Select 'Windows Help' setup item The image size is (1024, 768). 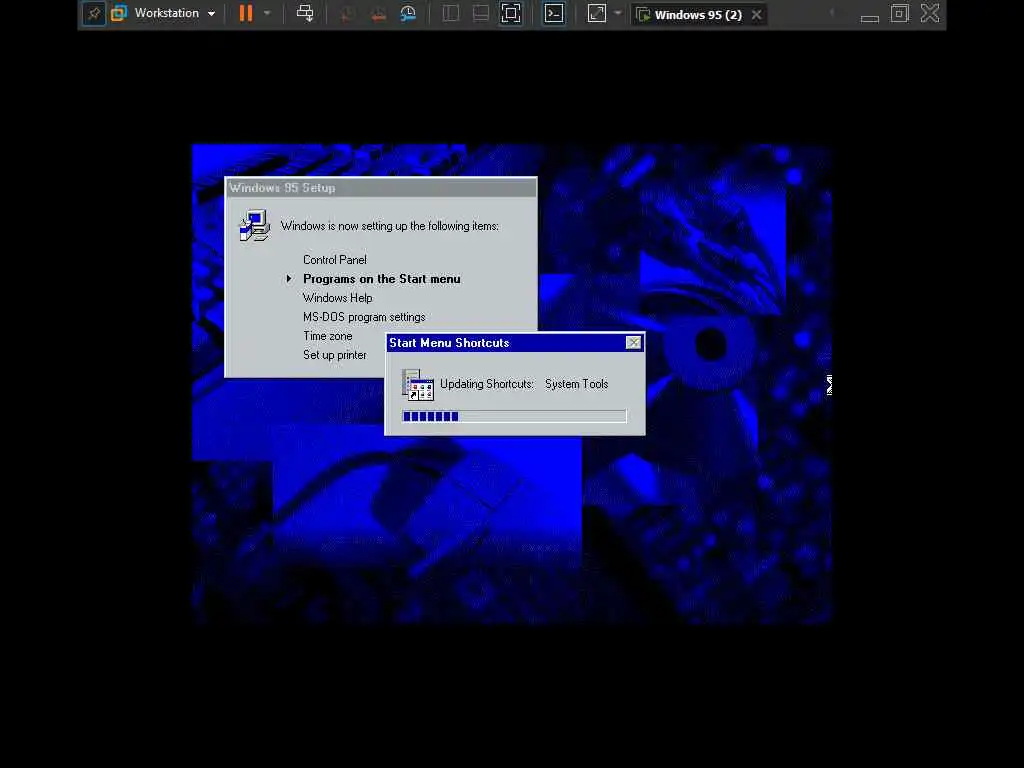[x=337, y=298]
